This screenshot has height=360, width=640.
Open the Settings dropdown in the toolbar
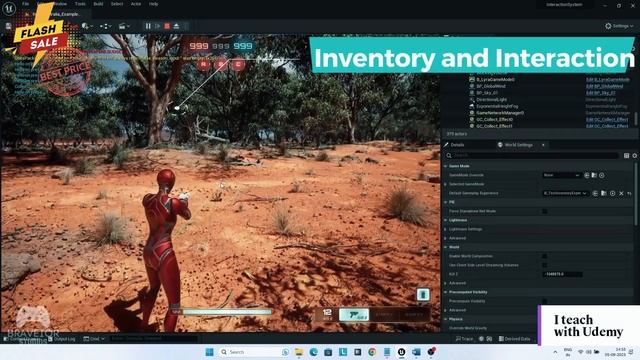(x=619, y=26)
